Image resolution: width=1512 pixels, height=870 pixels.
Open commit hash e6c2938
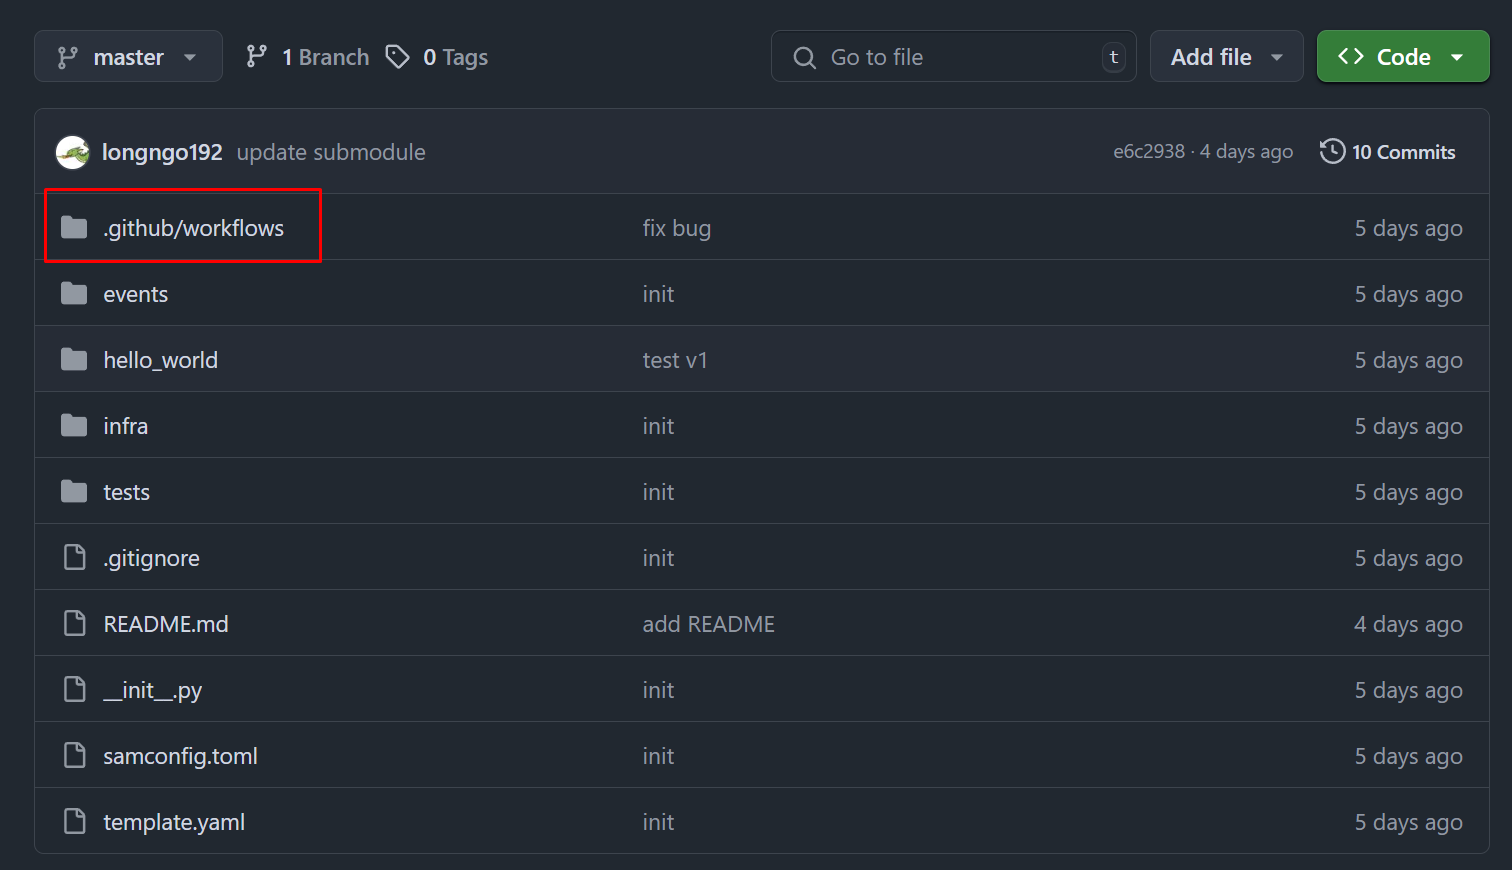point(1149,152)
